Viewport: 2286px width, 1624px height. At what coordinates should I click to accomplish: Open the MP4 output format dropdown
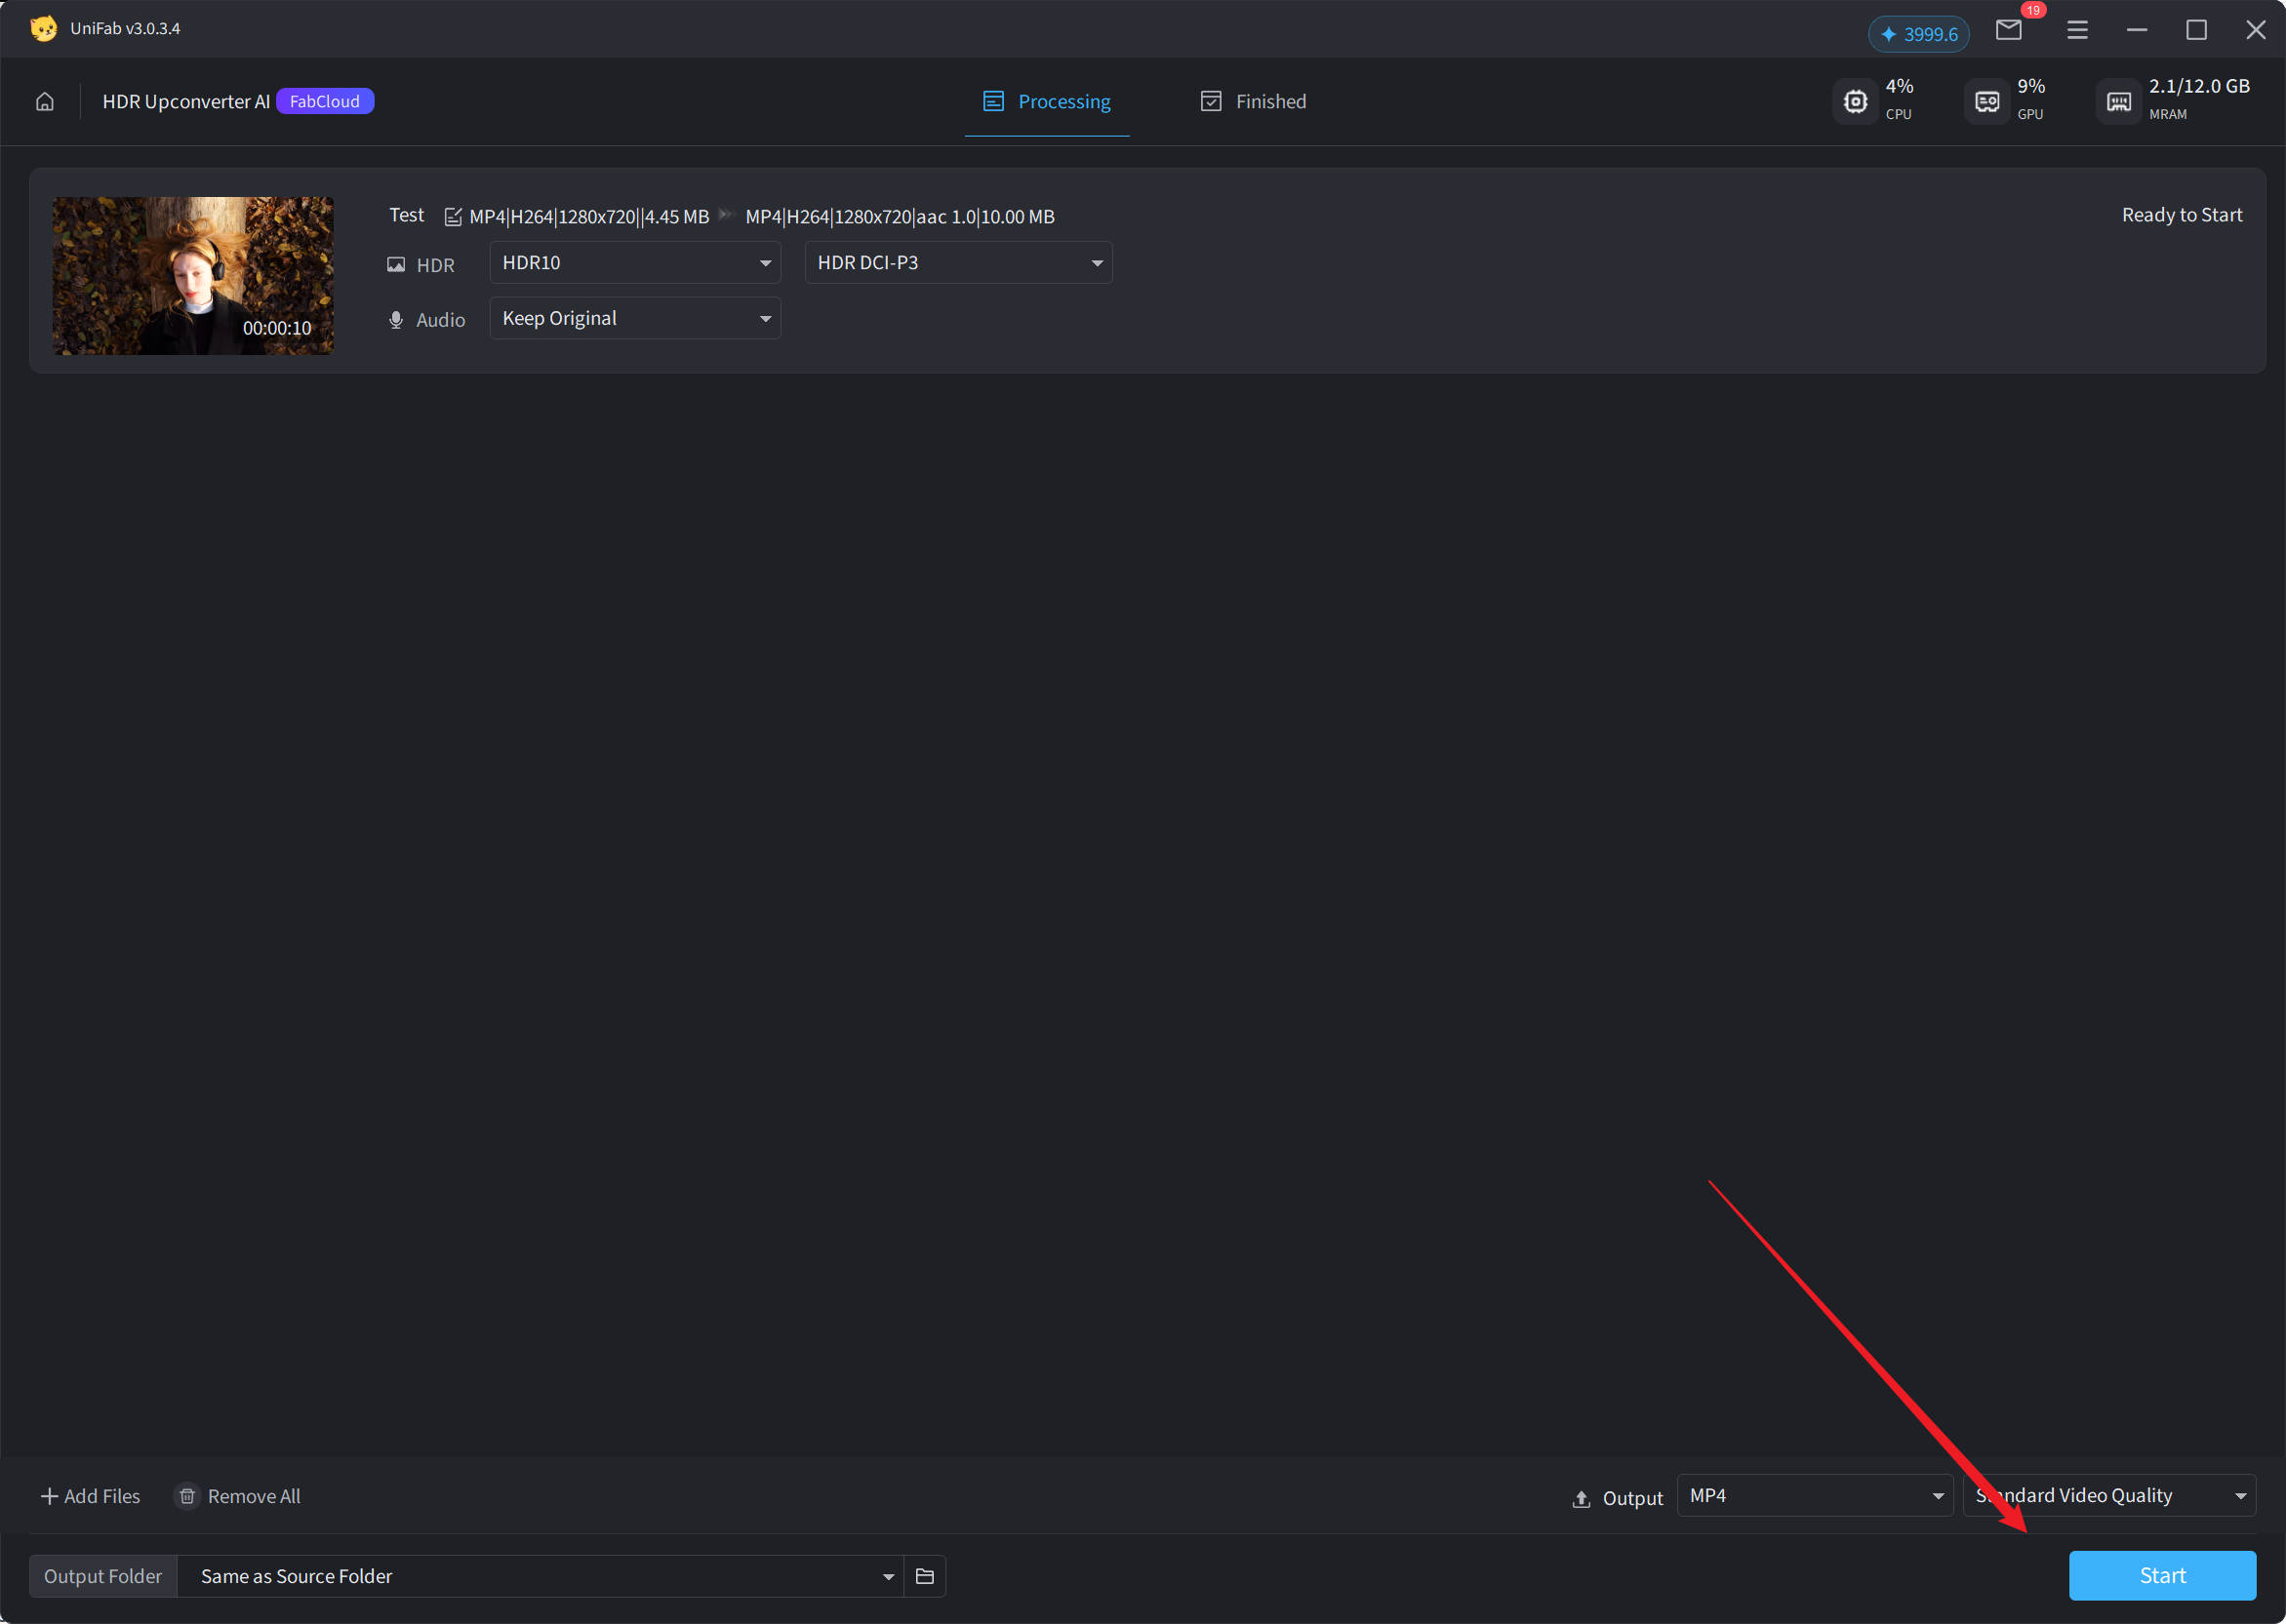(x=1814, y=1496)
